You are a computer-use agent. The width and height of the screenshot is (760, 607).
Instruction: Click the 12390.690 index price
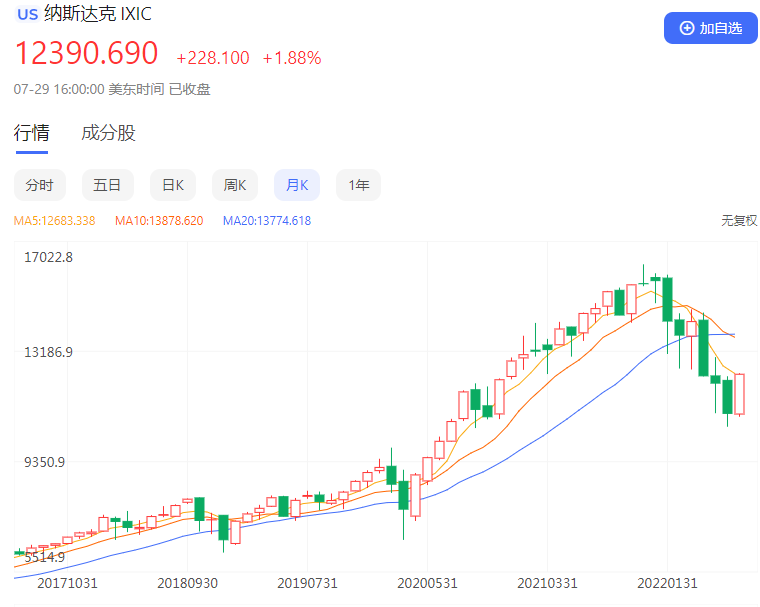[x=87, y=53]
